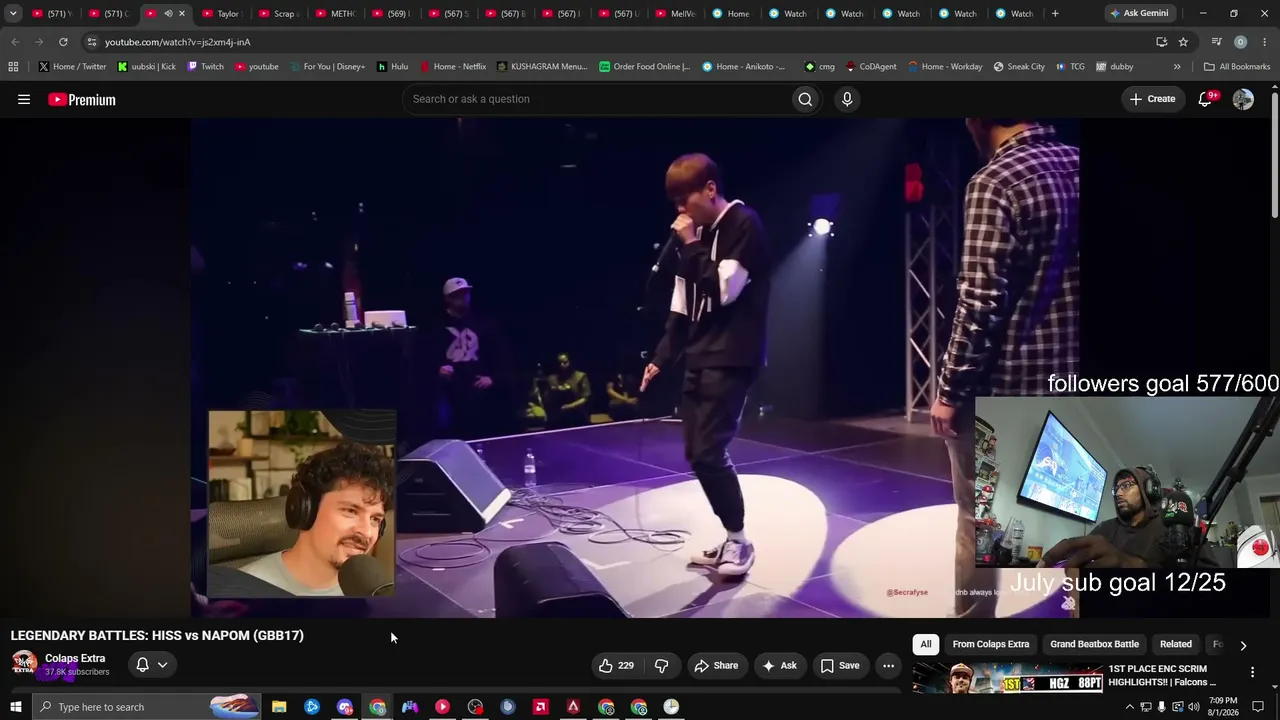Click the YouTube search magnifier button

click(805, 99)
